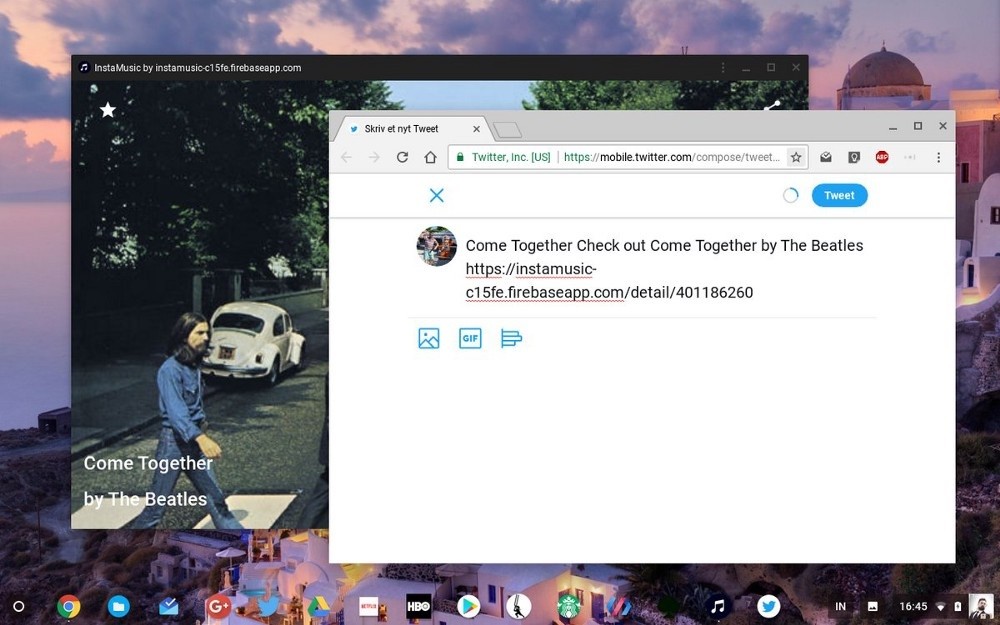
Task: Go to the browser home page
Action: tap(430, 157)
